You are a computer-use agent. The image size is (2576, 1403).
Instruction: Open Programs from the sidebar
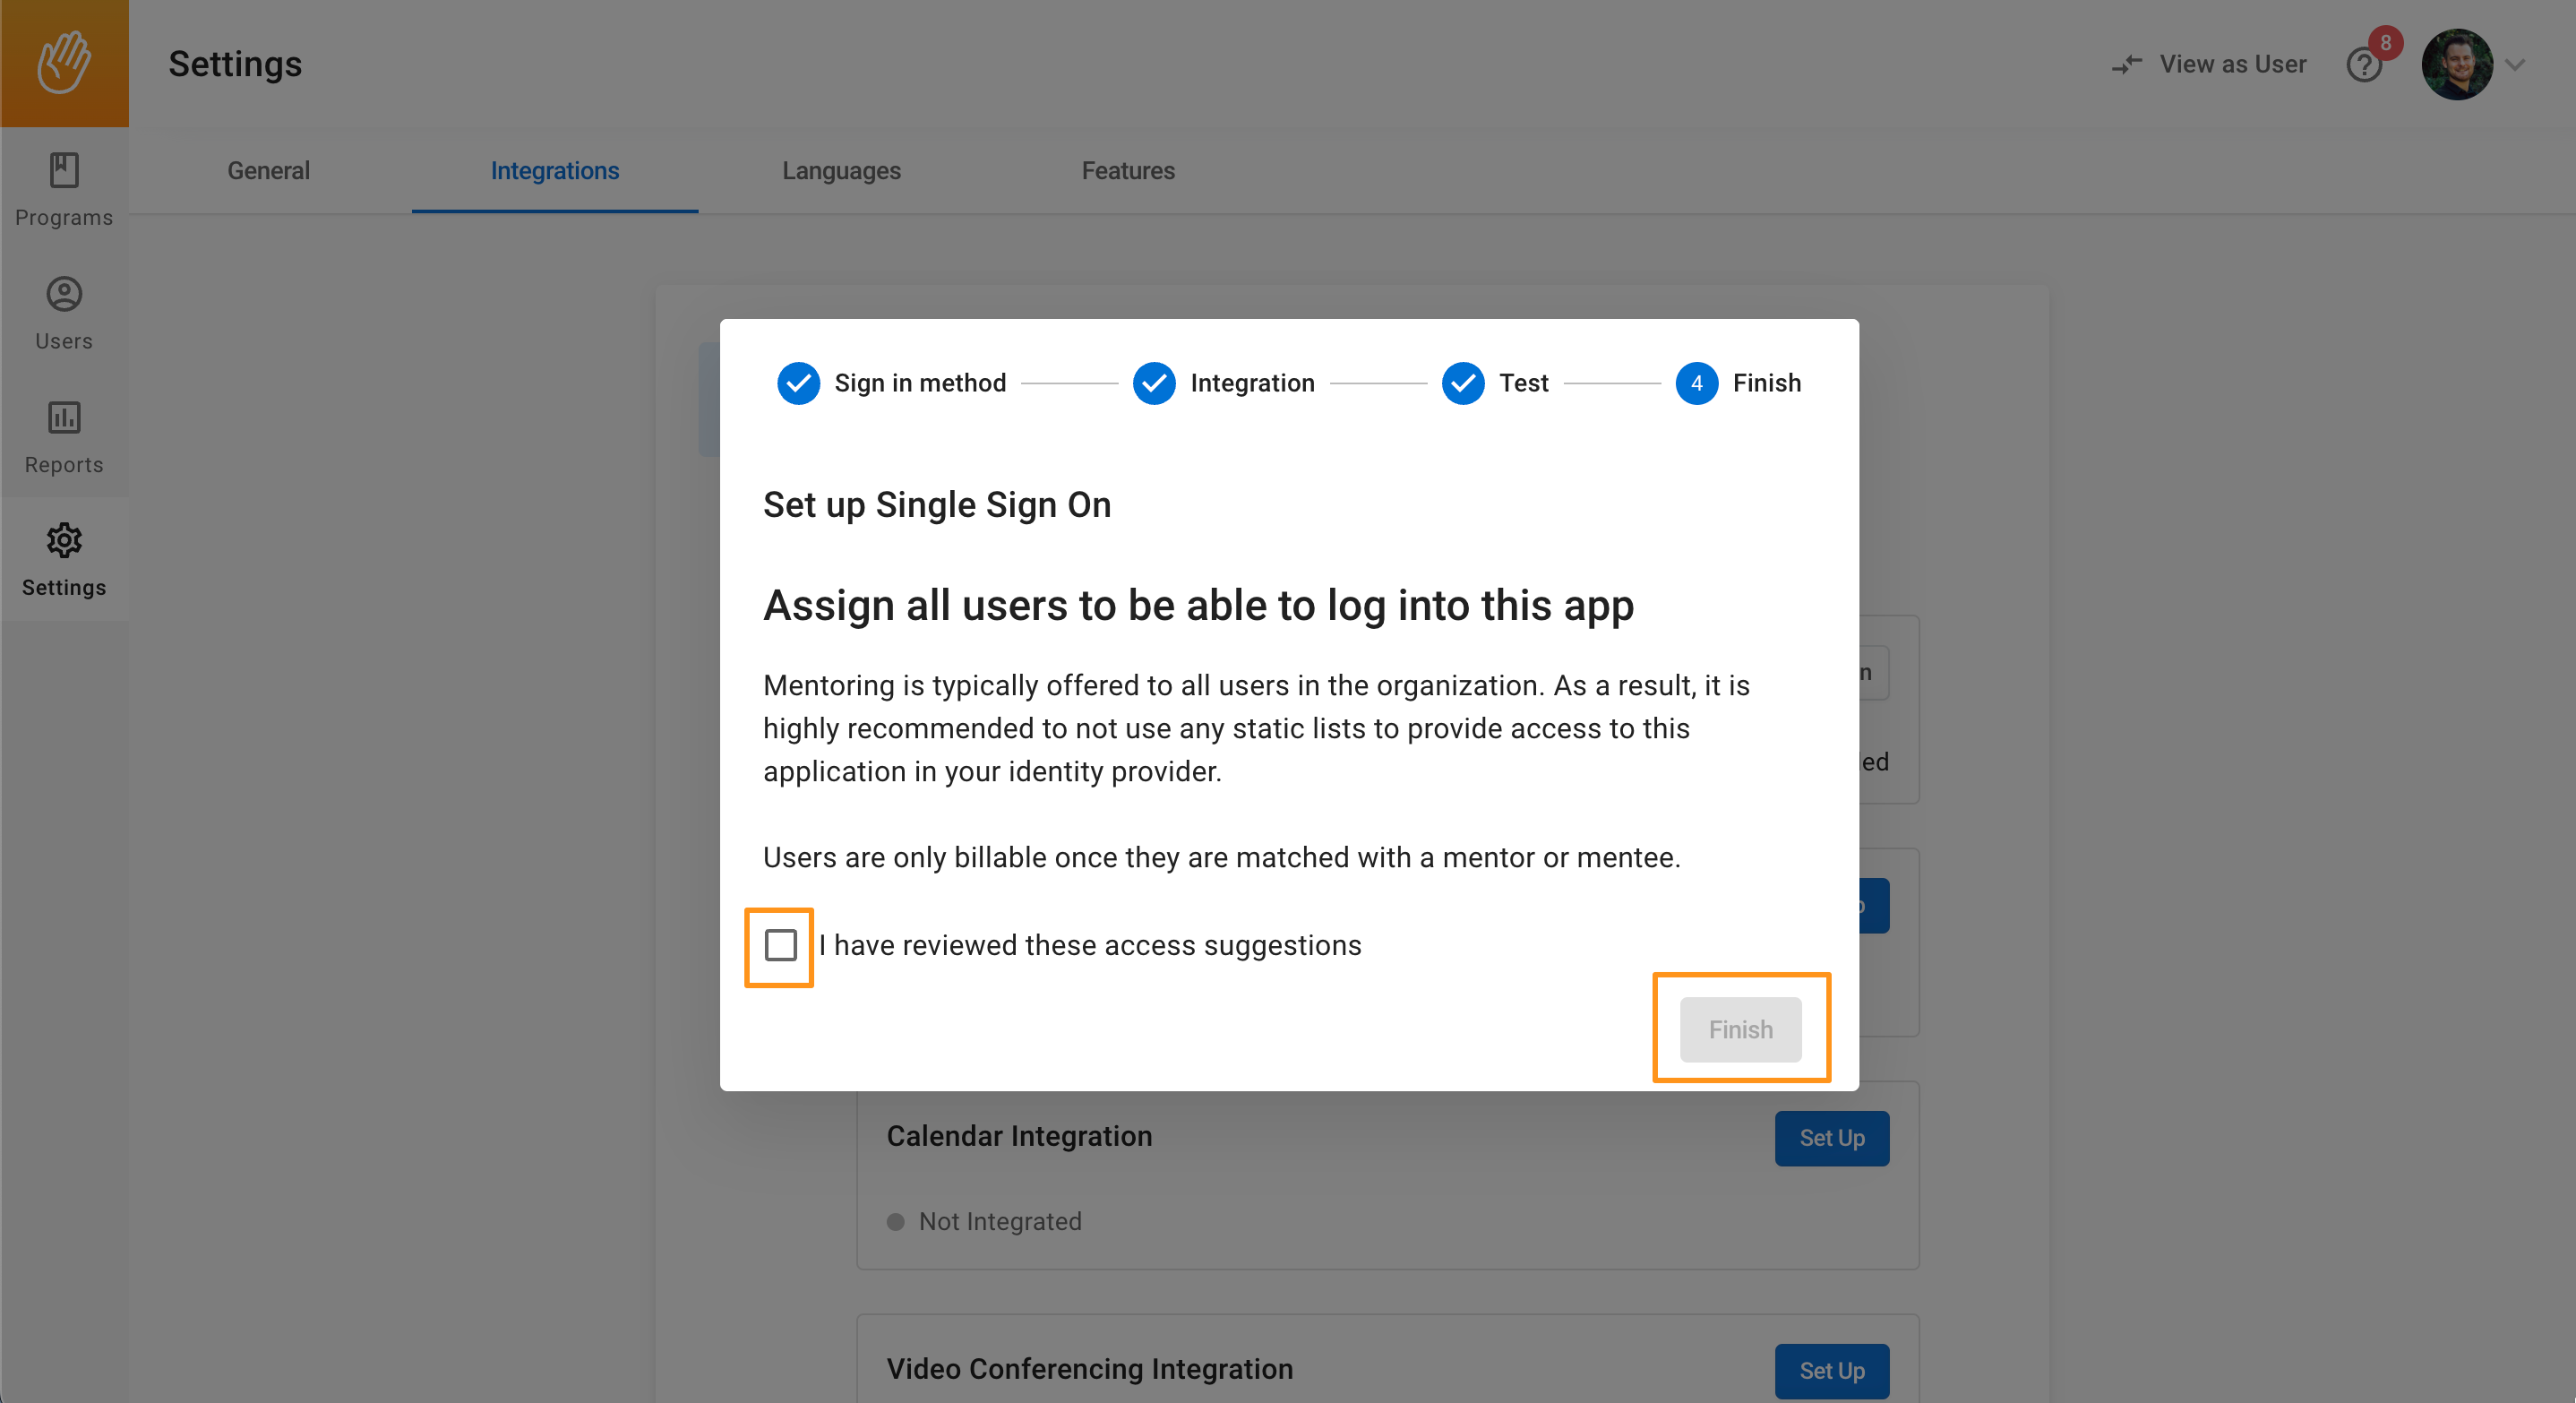pyautogui.click(x=64, y=189)
